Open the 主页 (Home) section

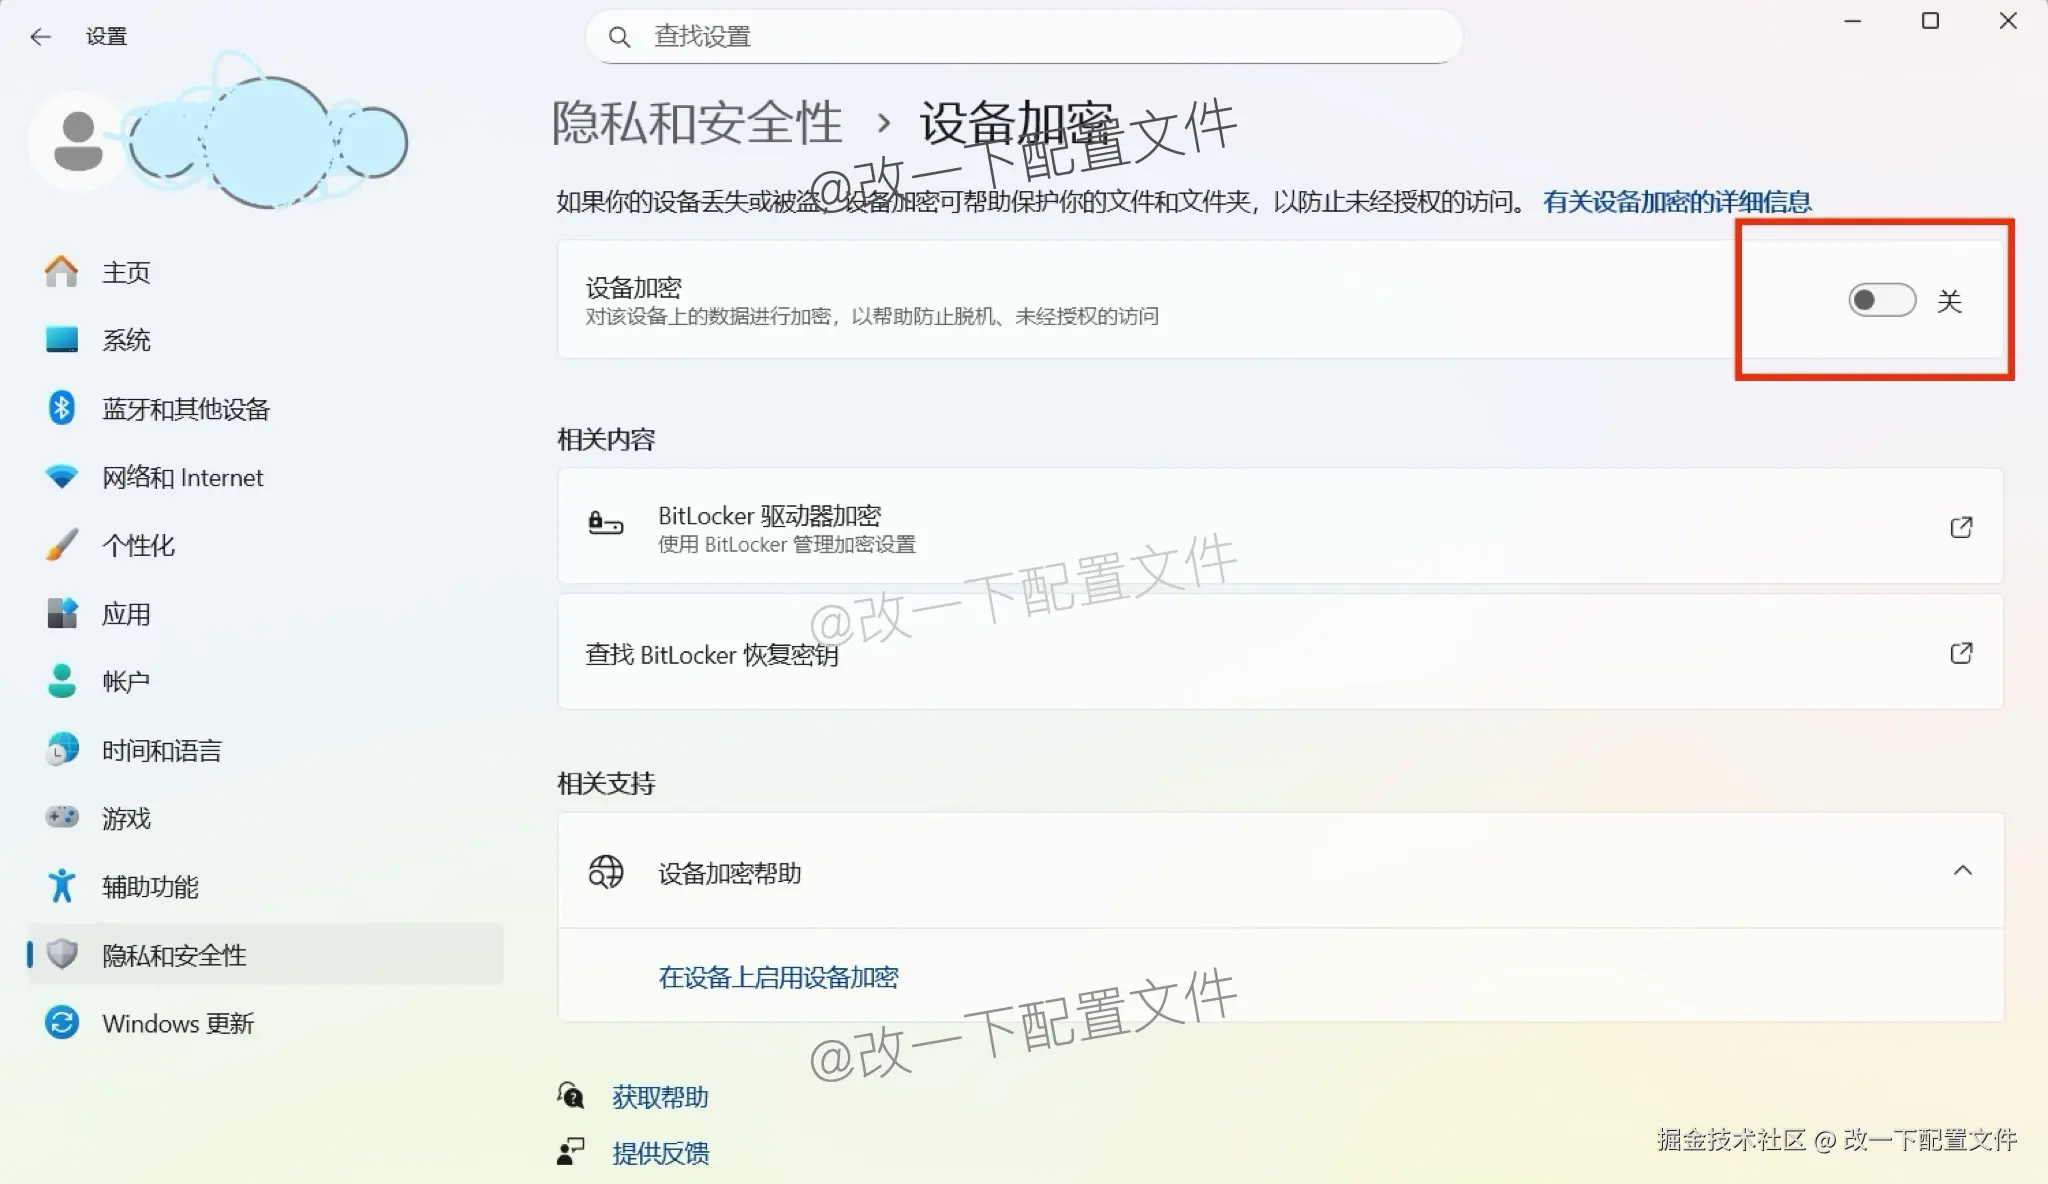pyautogui.click(x=125, y=271)
